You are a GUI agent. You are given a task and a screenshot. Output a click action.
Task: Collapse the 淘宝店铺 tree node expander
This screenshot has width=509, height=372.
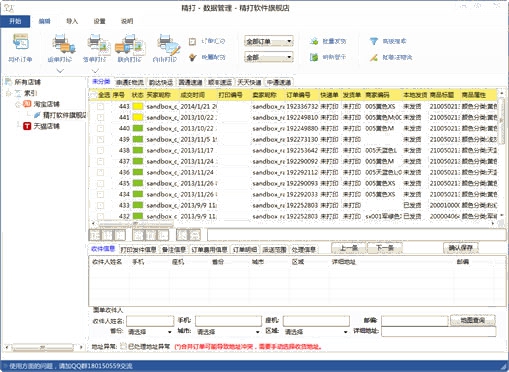click(18, 104)
